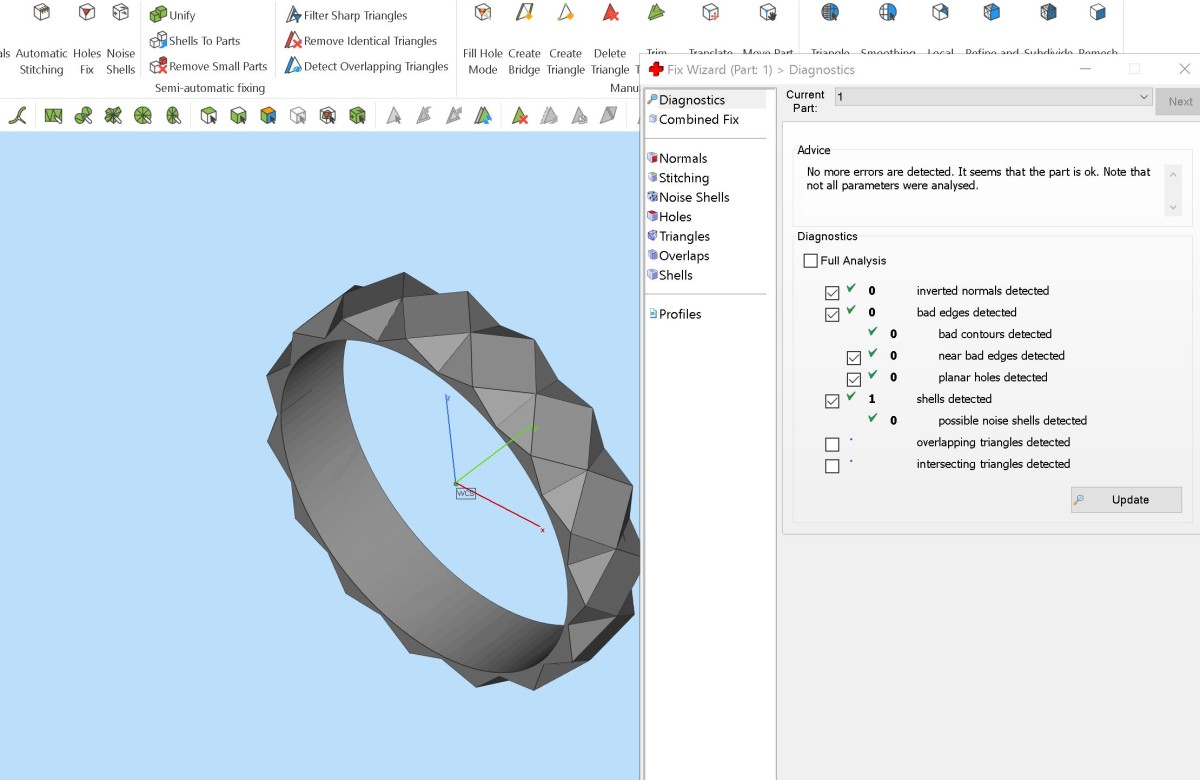Viewport: 1200px width, 780px height.
Task: Enable the Full Analysis checkbox
Action: pyautogui.click(x=811, y=261)
